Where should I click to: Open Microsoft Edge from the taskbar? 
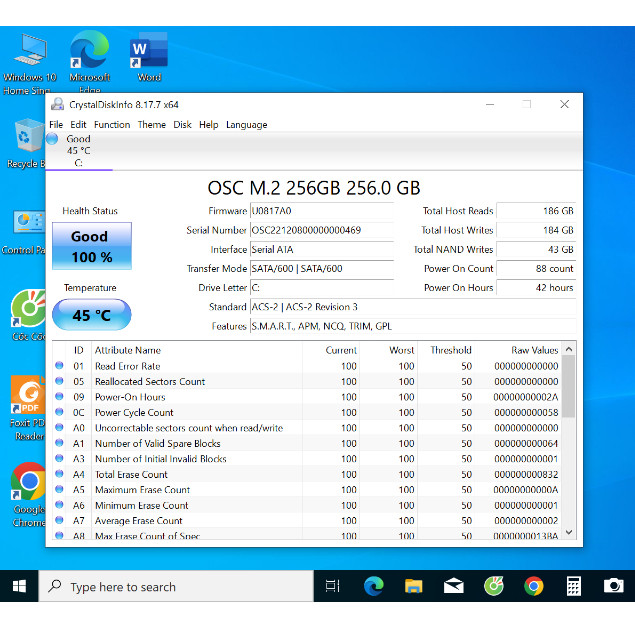click(x=373, y=586)
